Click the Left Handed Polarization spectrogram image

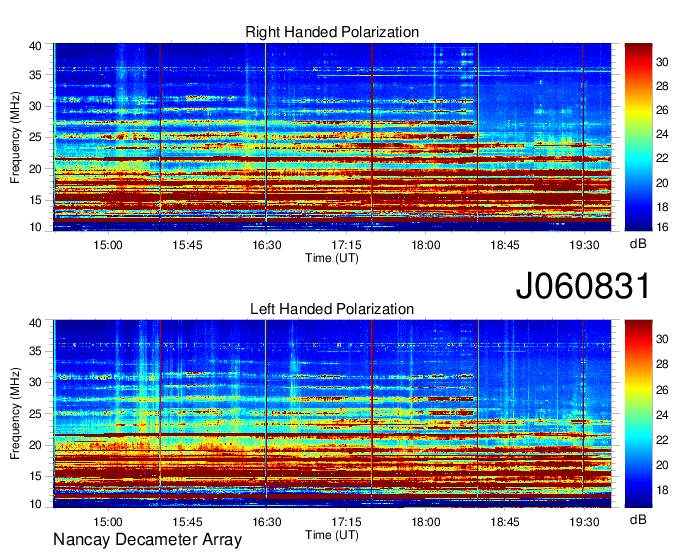[332, 414]
